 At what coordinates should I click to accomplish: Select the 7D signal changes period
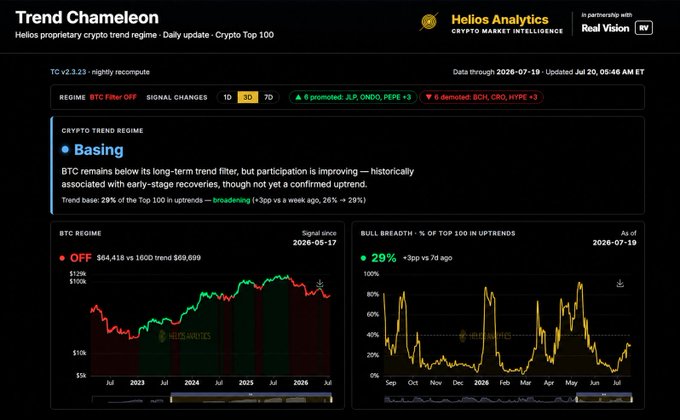click(268, 97)
